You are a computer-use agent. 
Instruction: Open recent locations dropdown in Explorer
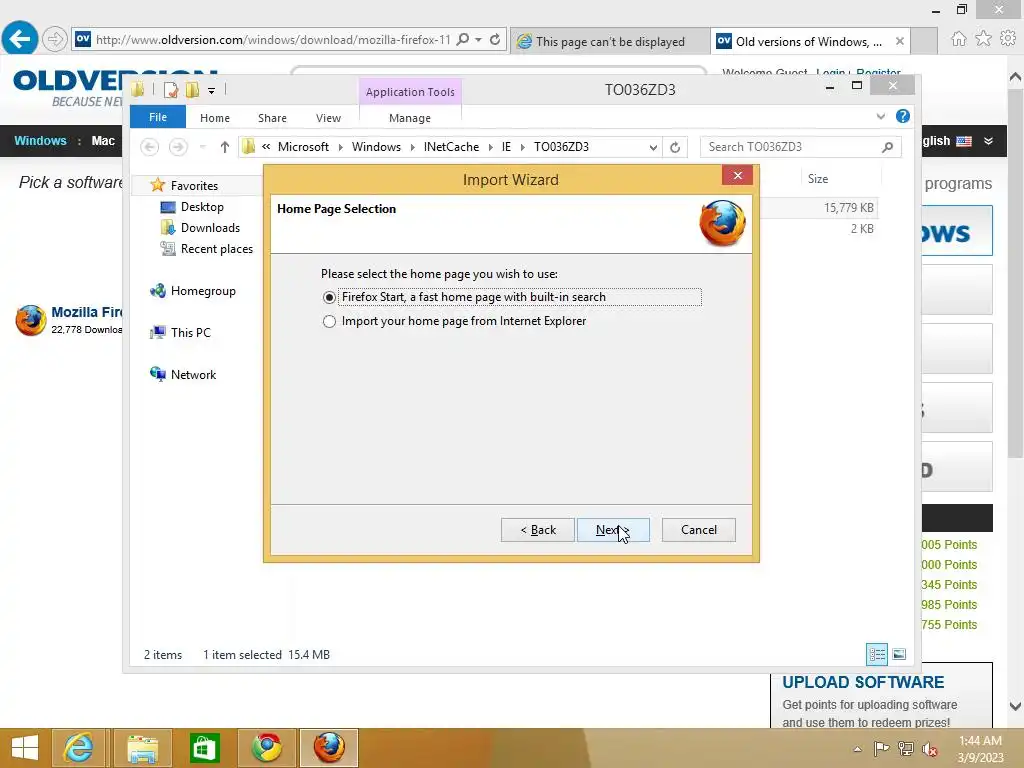203,147
